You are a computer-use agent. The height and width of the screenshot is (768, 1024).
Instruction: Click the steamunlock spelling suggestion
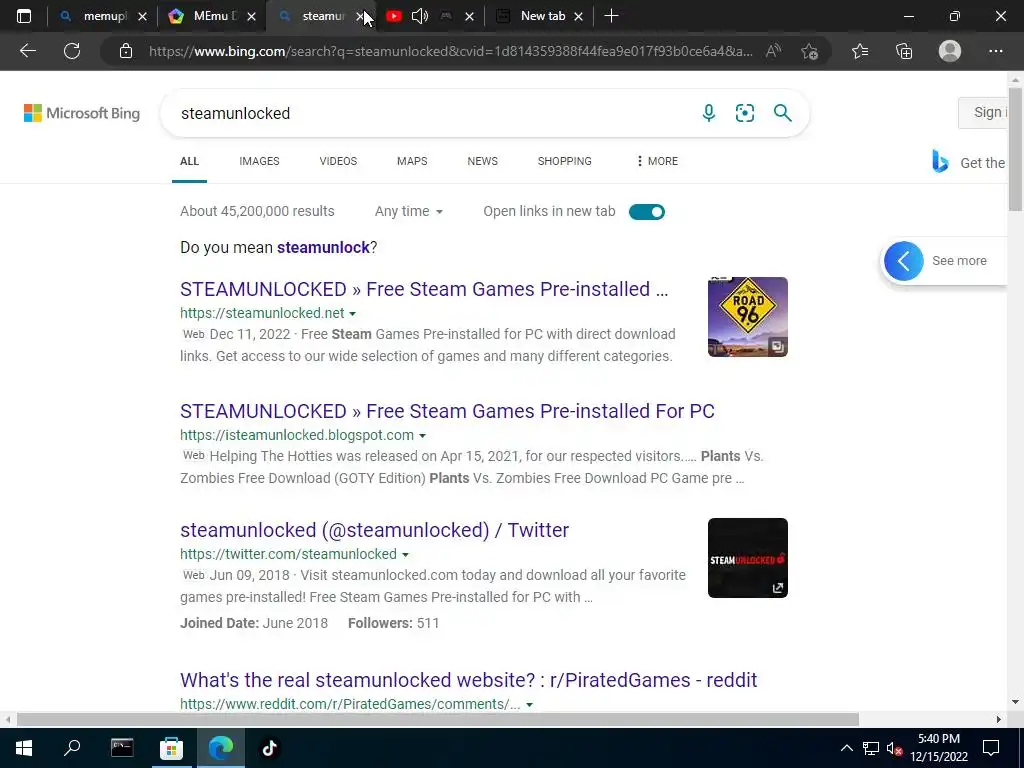(x=323, y=248)
